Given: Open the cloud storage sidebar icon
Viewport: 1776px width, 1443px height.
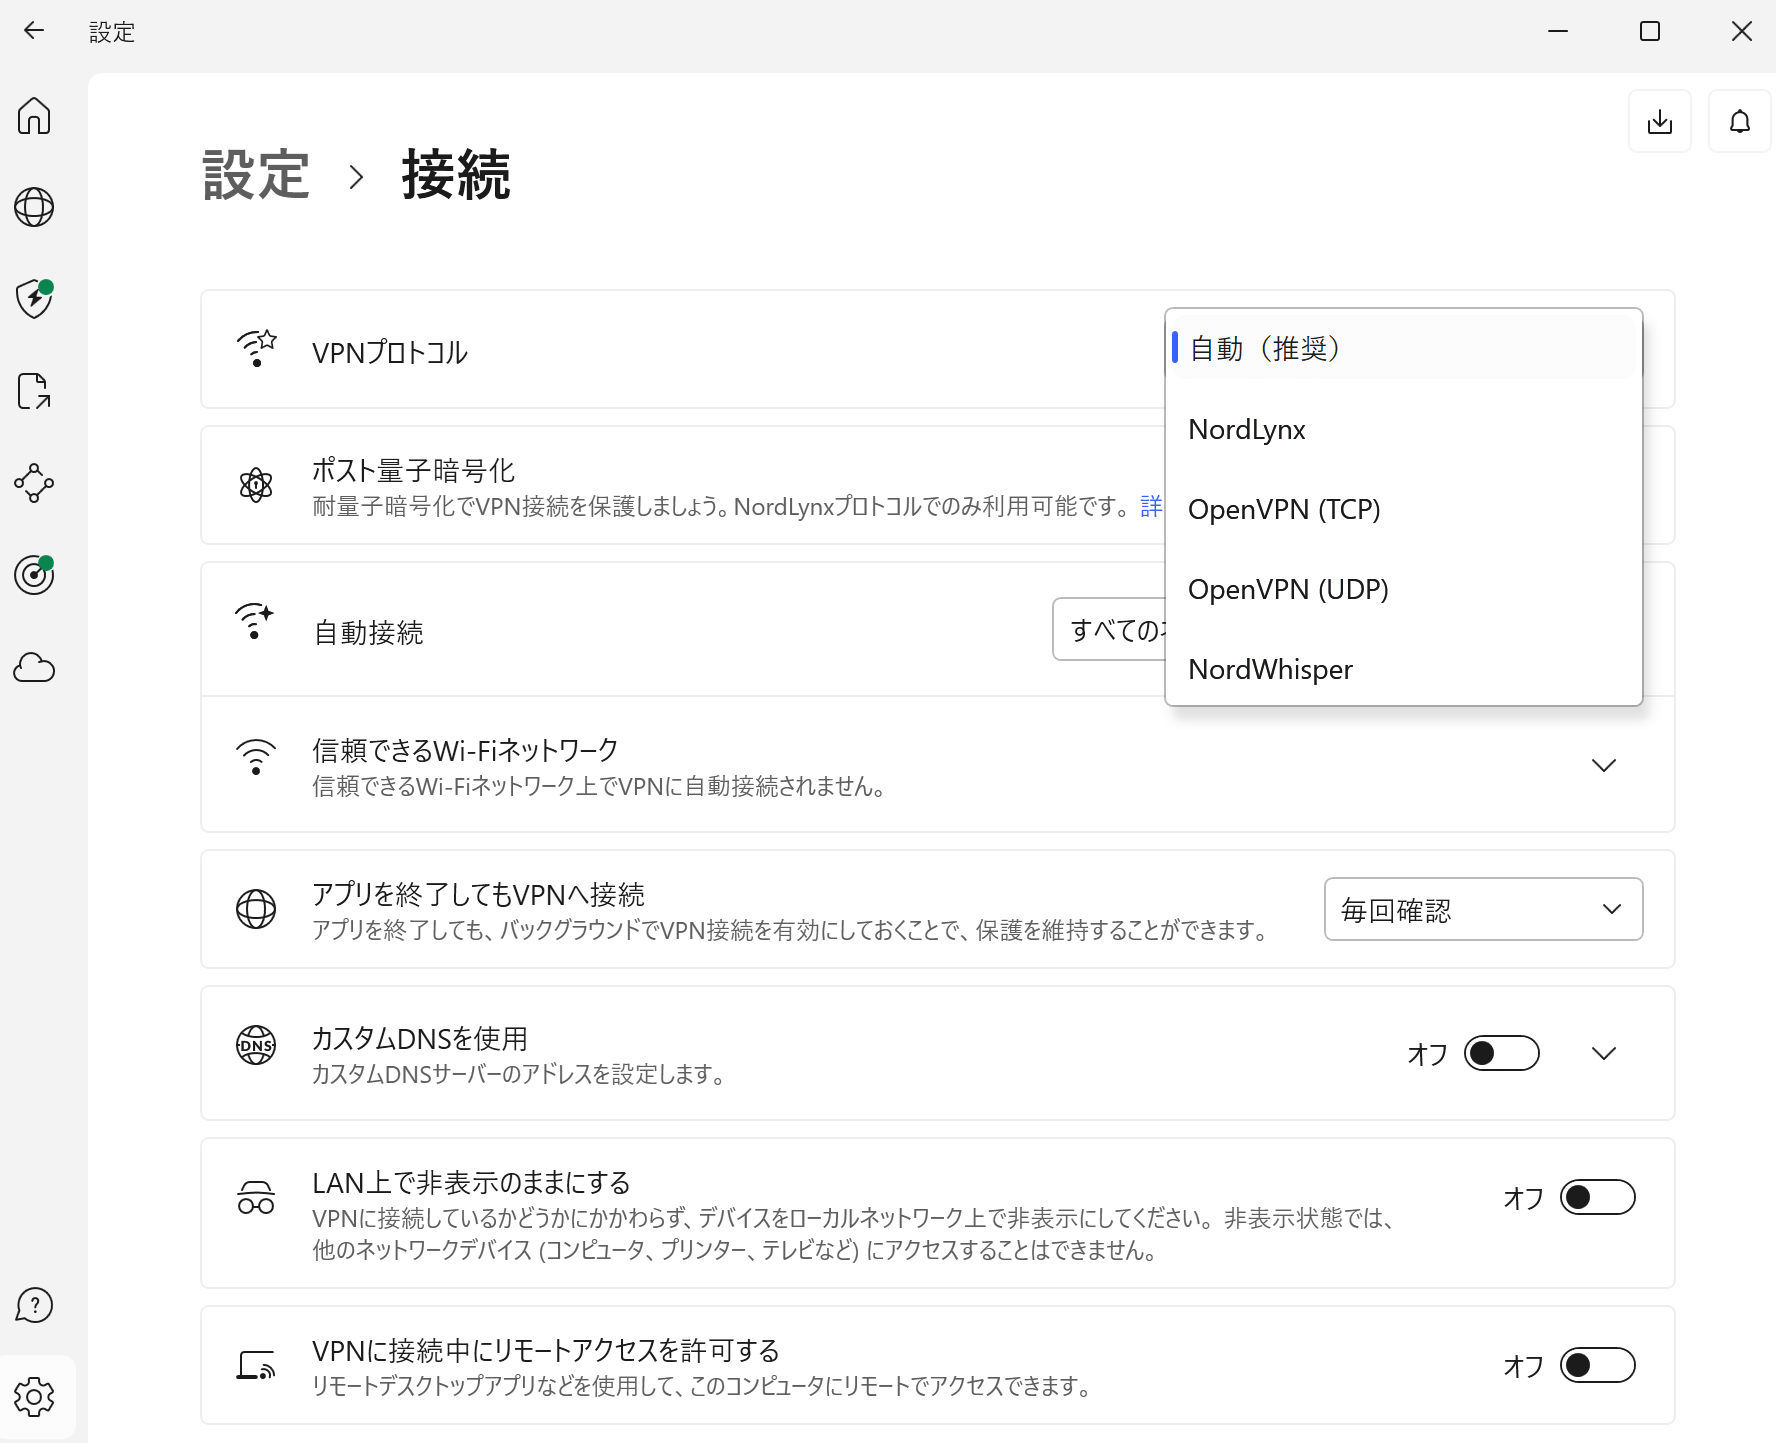Looking at the screenshot, I should [34, 667].
